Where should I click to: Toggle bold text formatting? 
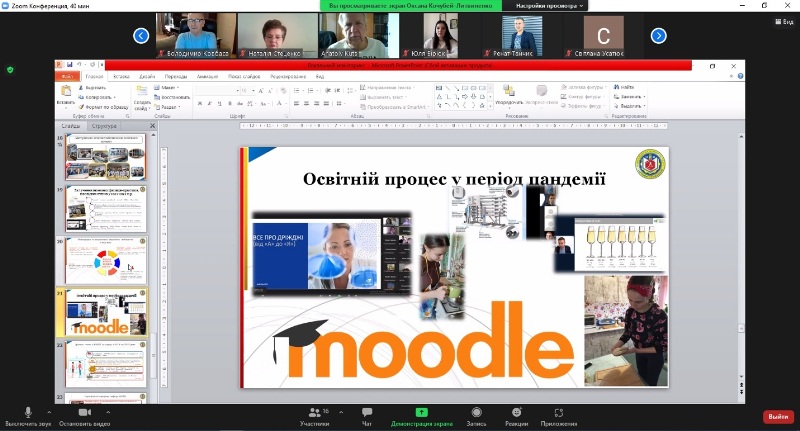200,104
